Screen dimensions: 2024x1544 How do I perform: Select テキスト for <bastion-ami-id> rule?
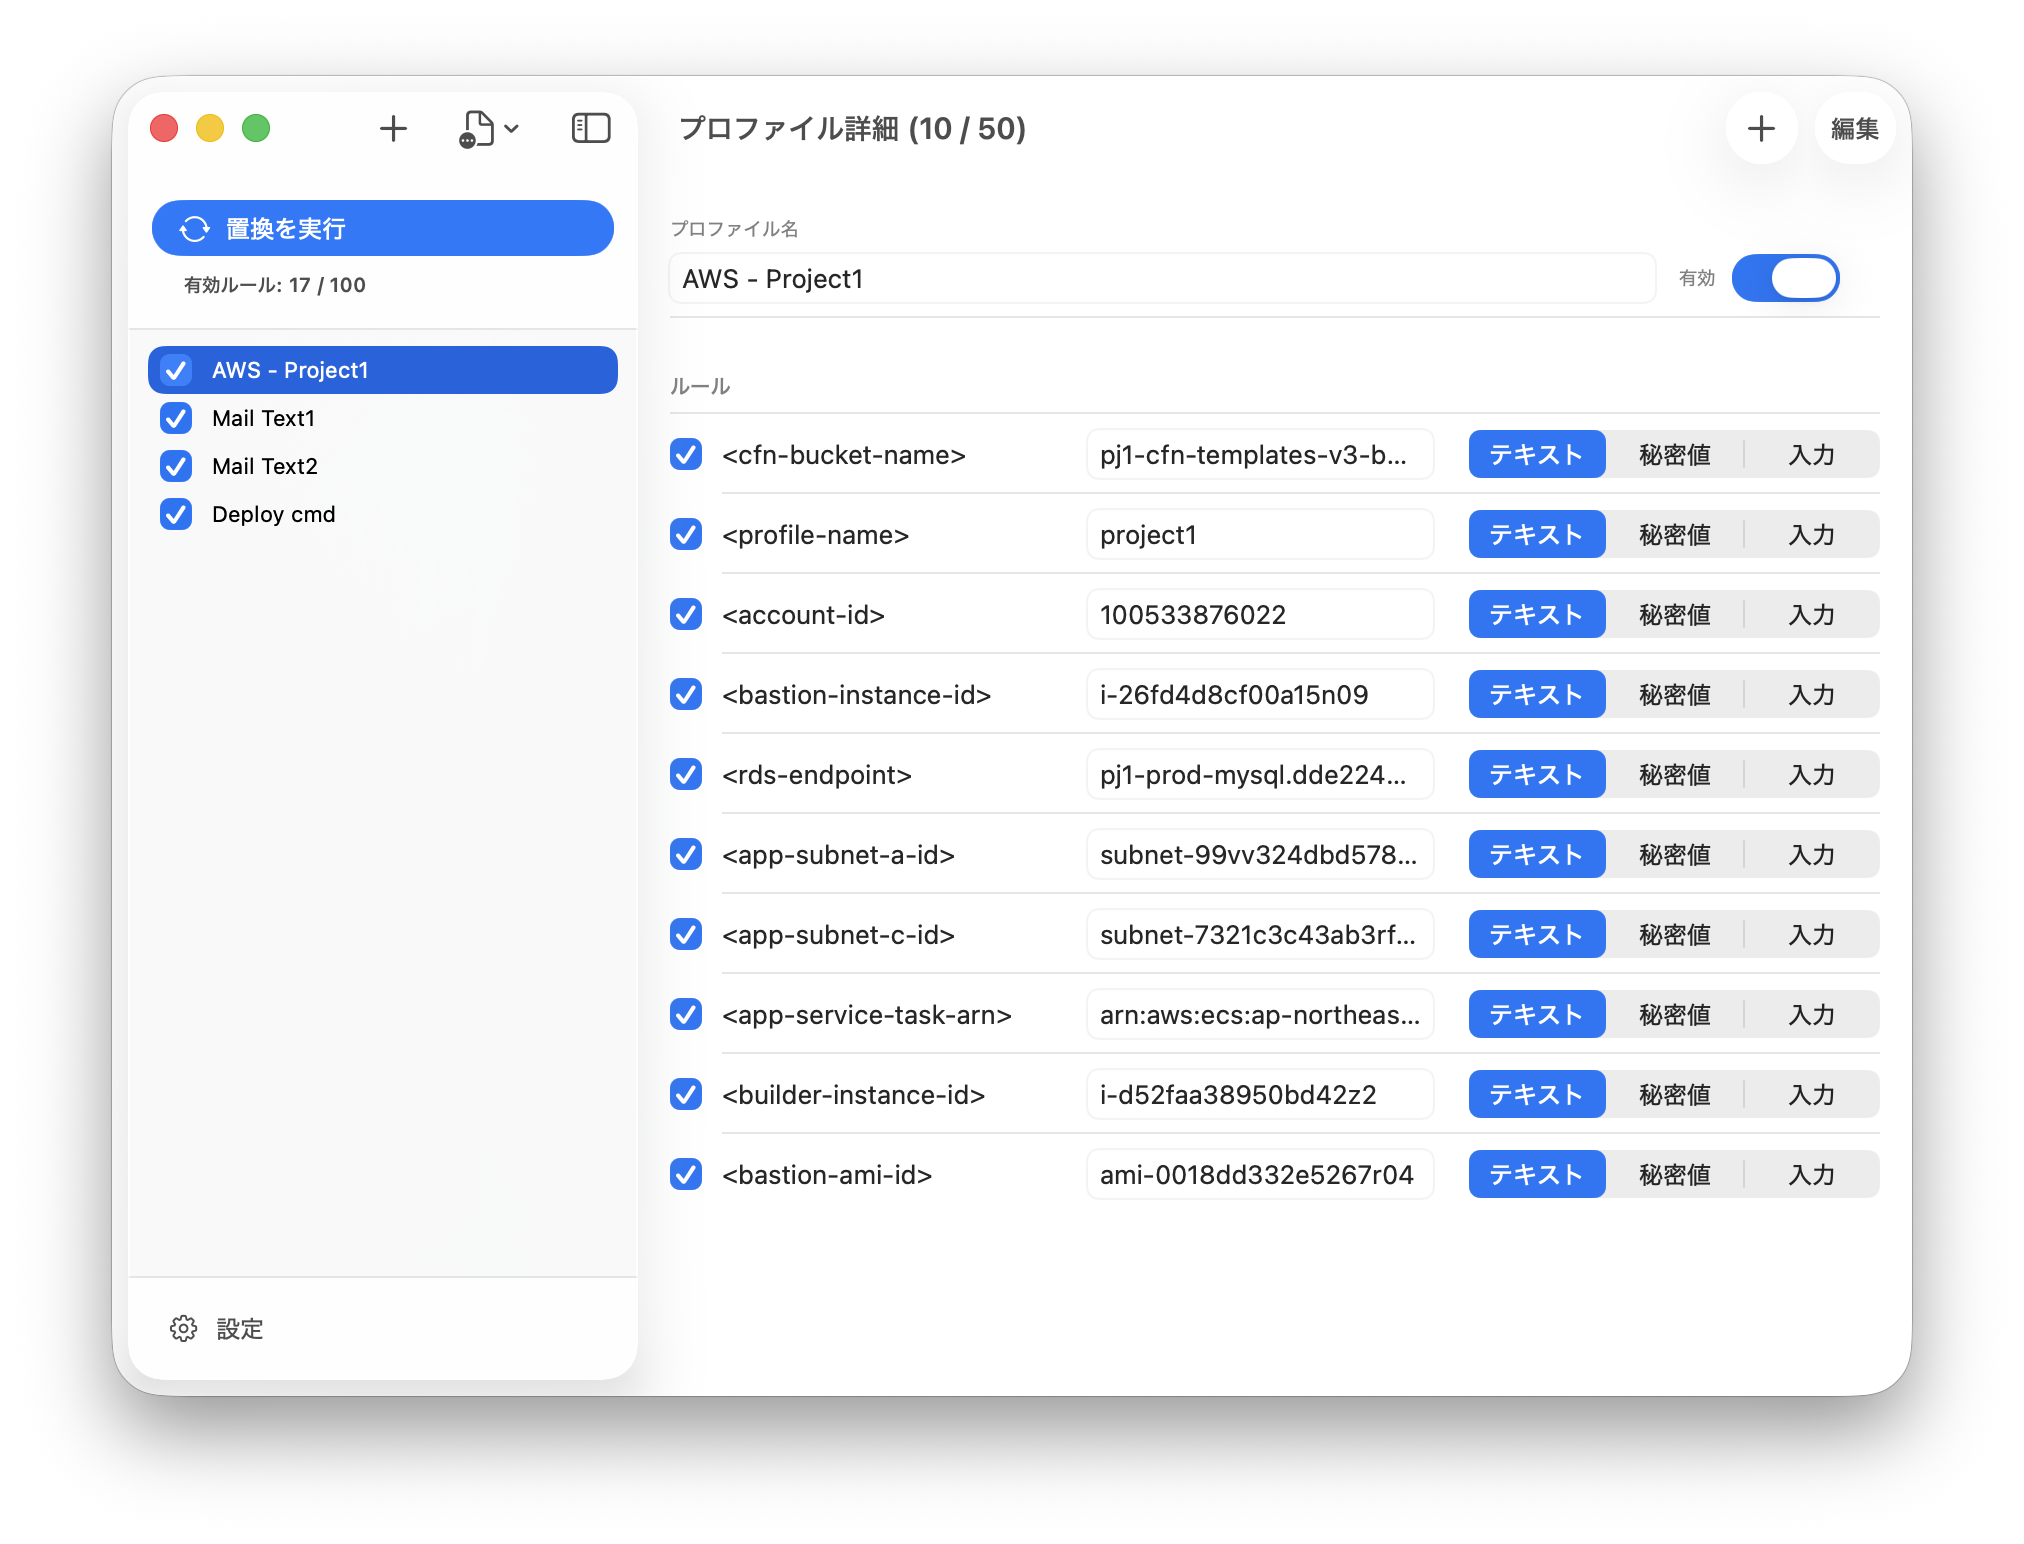point(1537,1174)
